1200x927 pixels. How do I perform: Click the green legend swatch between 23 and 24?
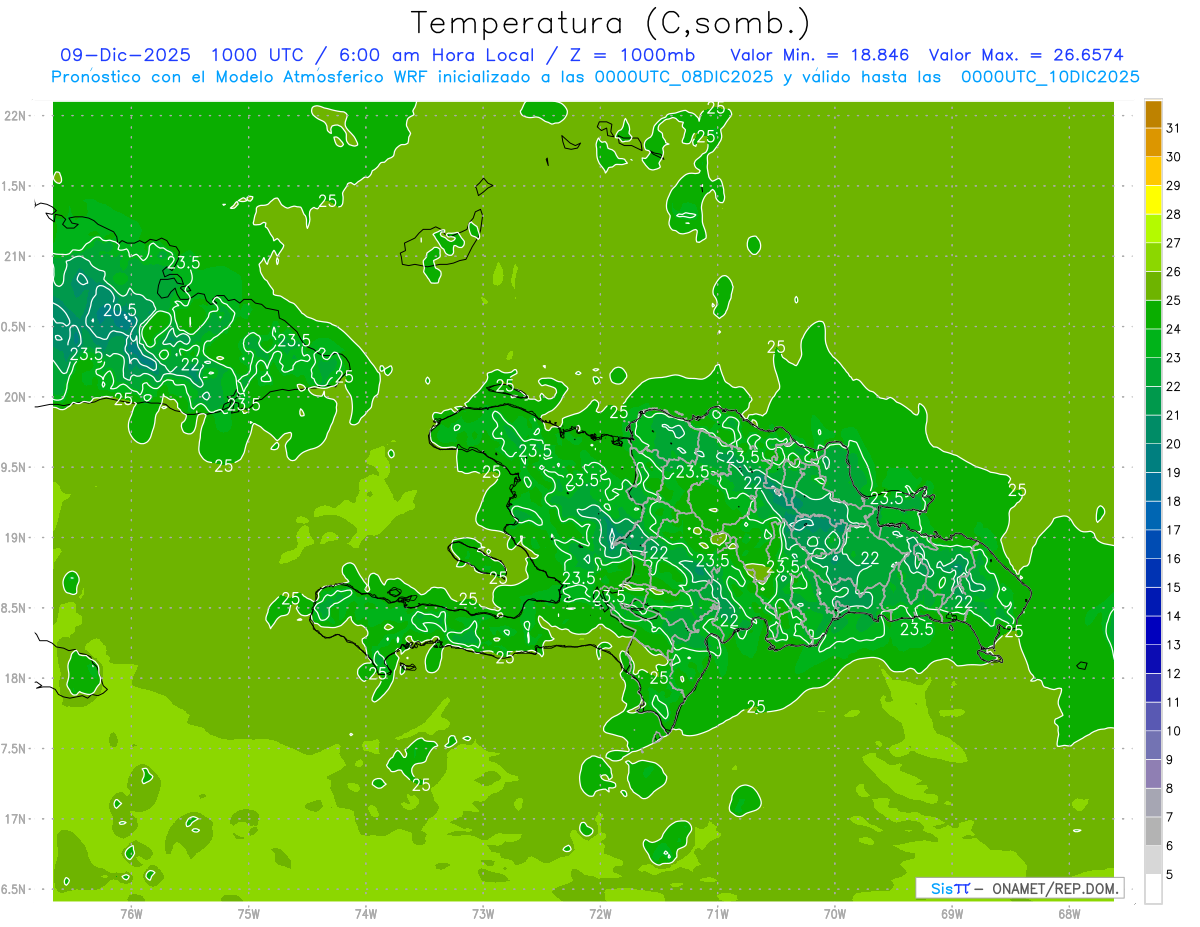(x=1153, y=343)
